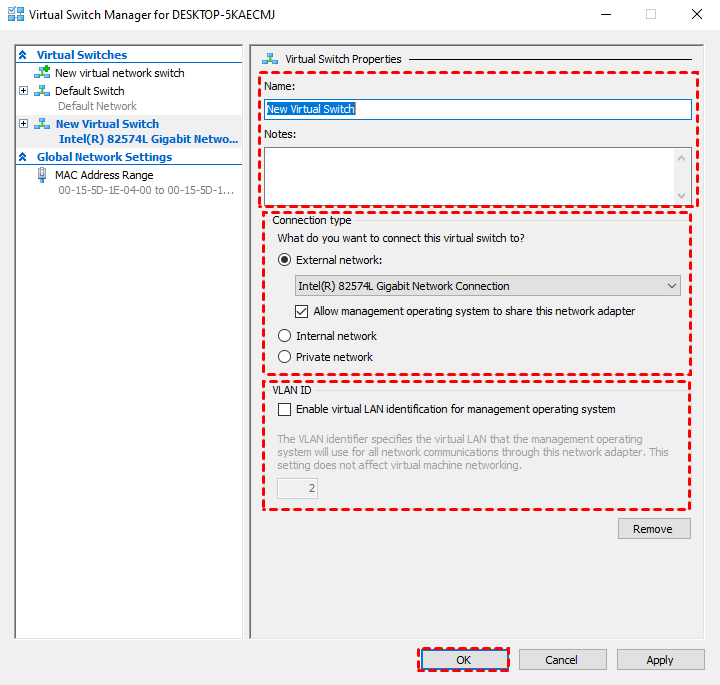This screenshot has height=685, width=720.
Task: Select Default Switch in the tree
Action: tap(90, 91)
